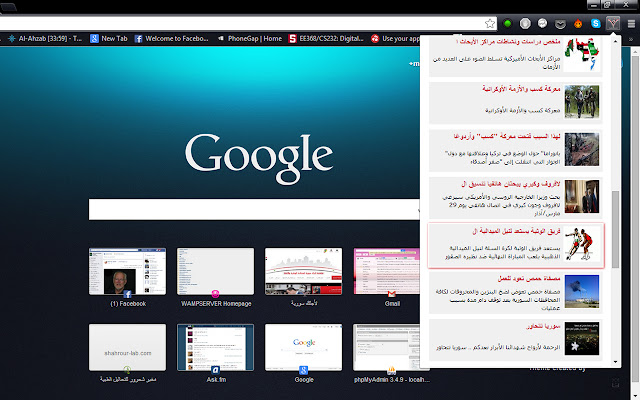Click the Ask.fm tile caption

[216, 380]
